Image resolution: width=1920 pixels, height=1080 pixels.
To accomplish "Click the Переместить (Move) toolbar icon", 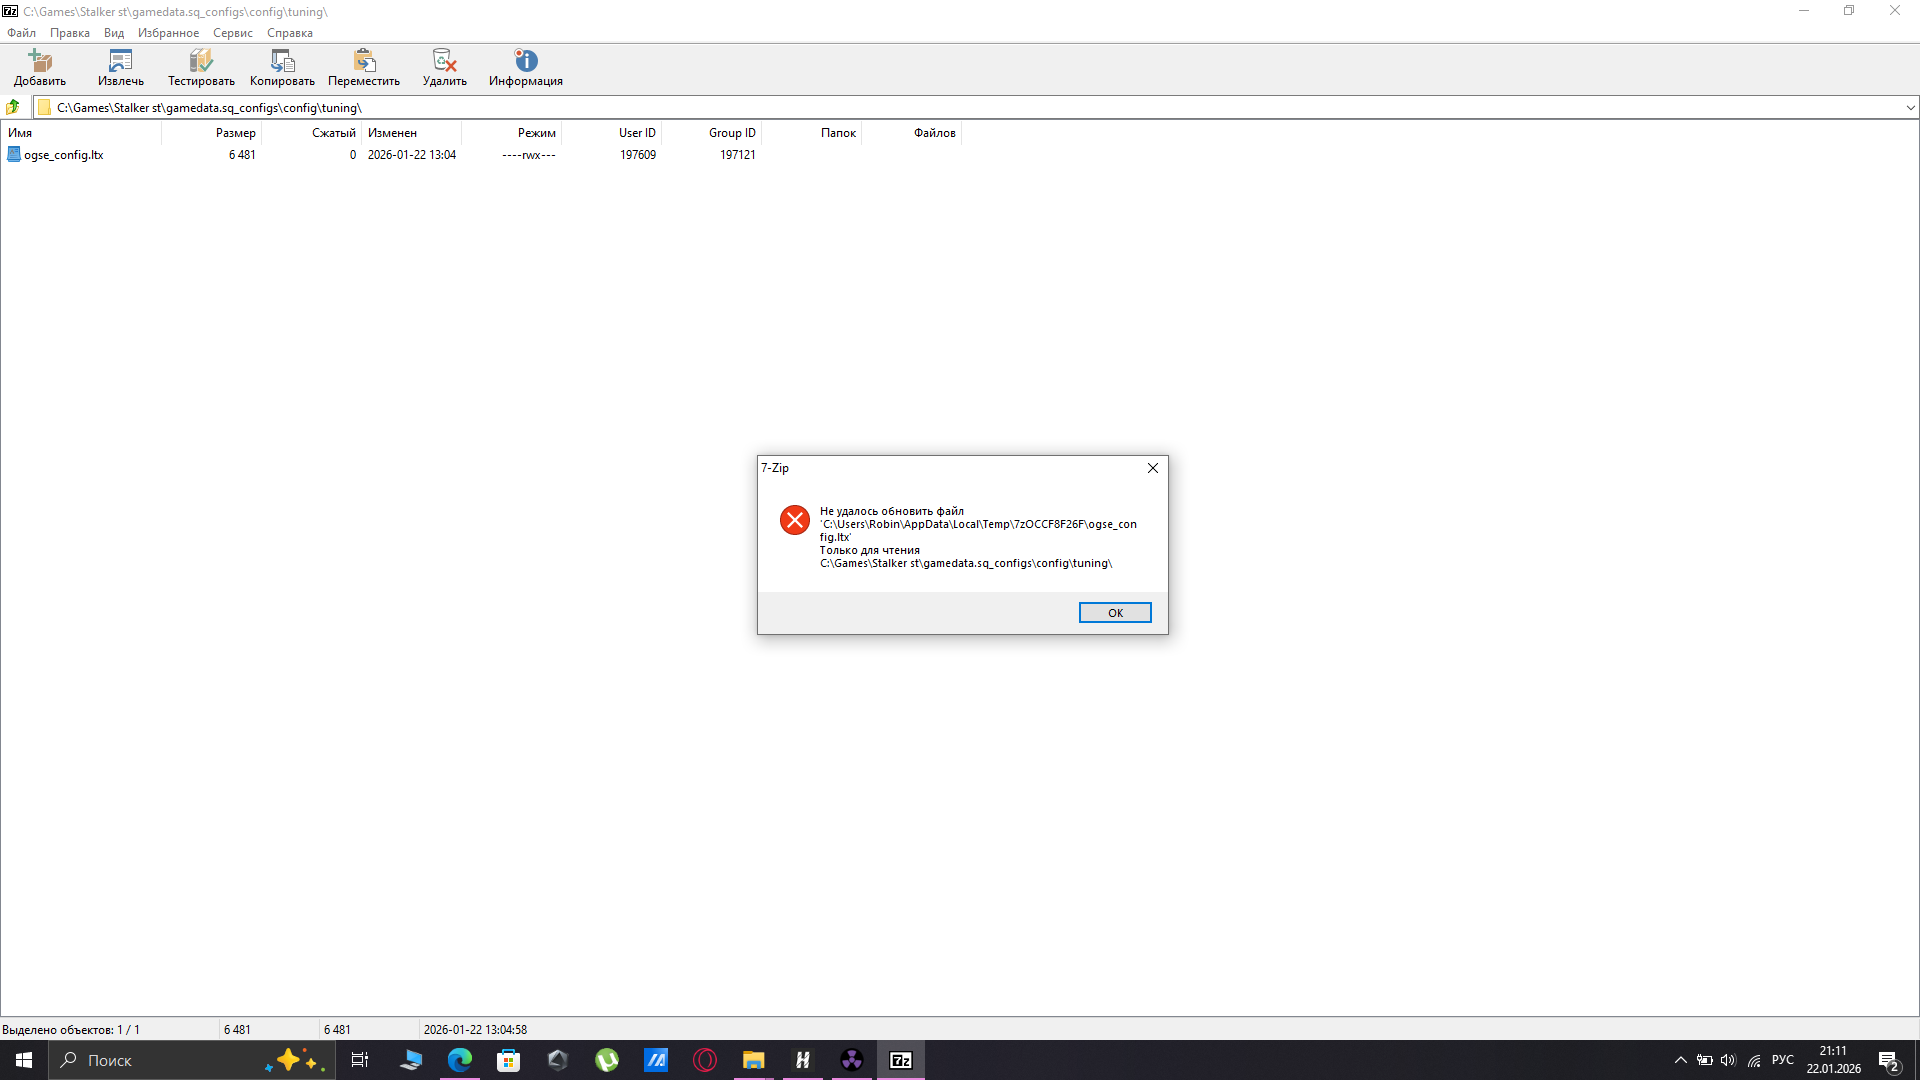I will (364, 61).
